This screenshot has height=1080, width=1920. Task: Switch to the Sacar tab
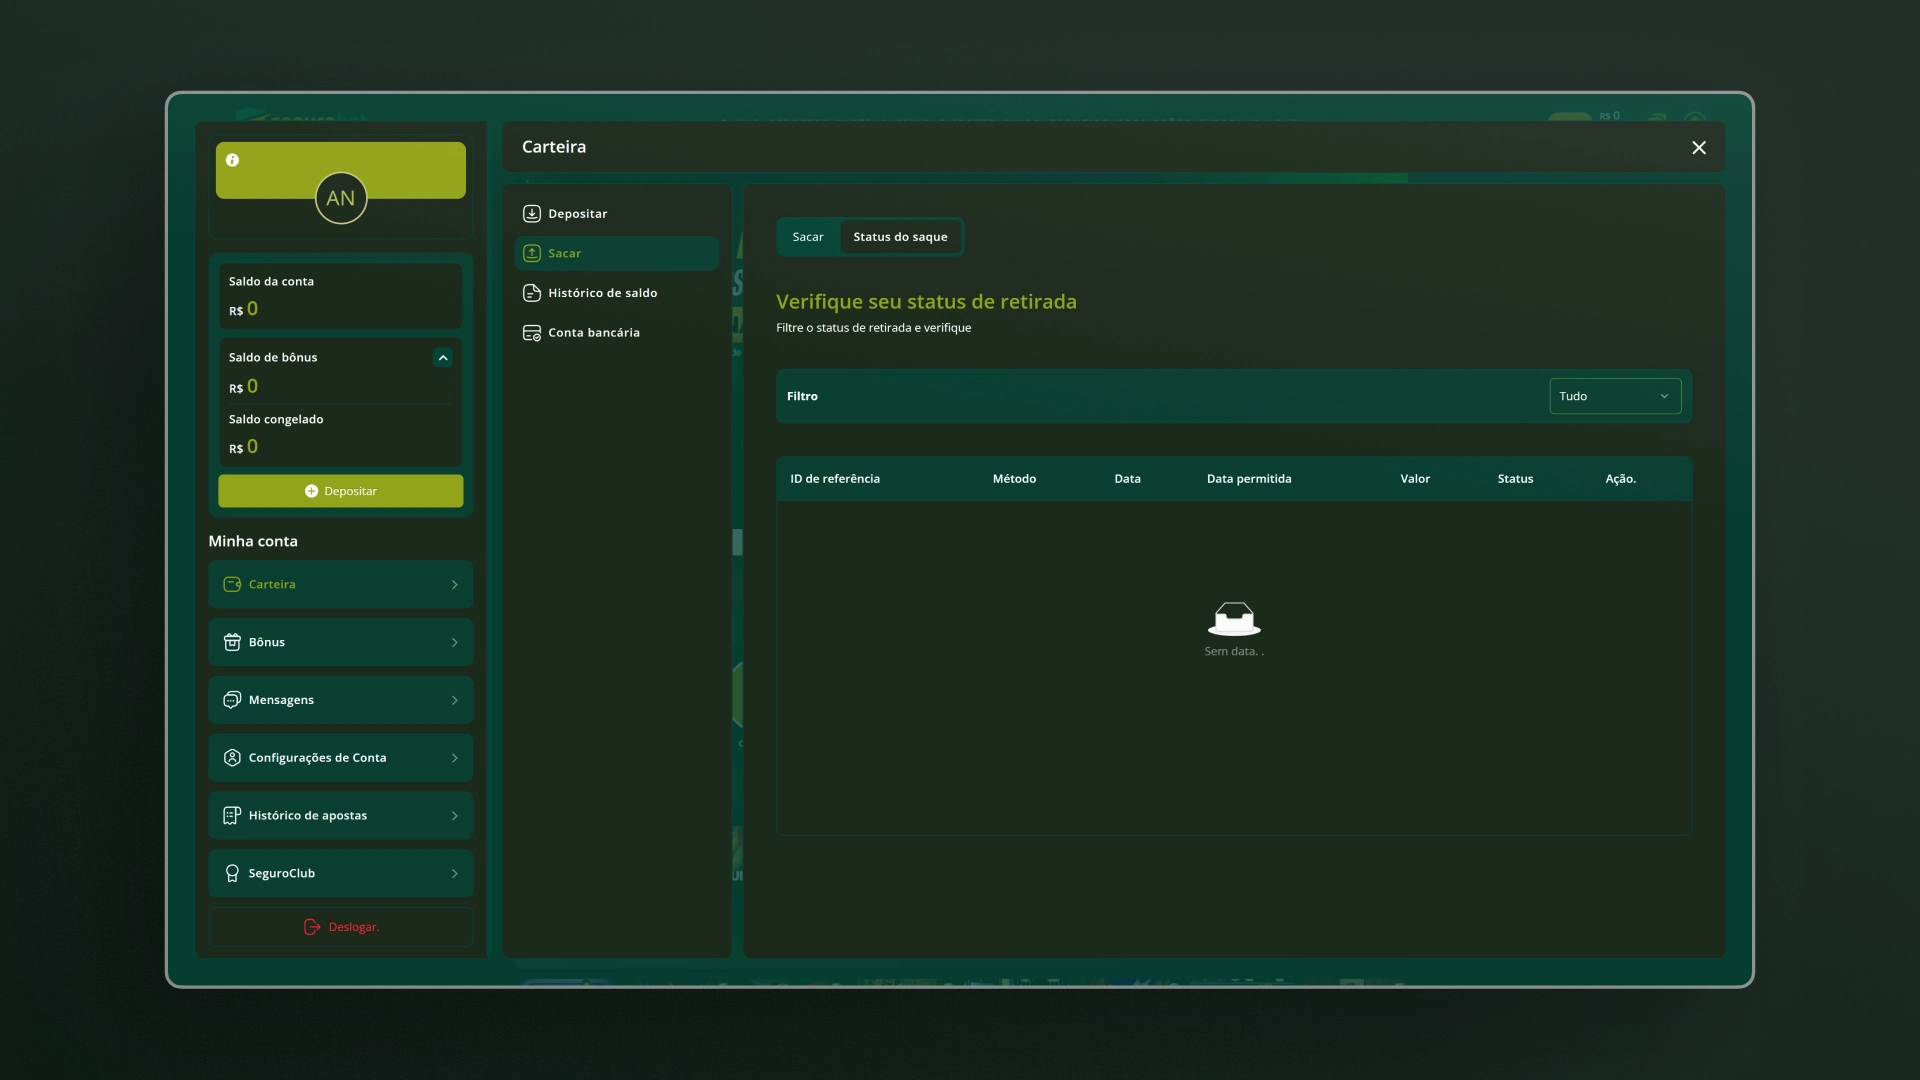pos(807,237)
